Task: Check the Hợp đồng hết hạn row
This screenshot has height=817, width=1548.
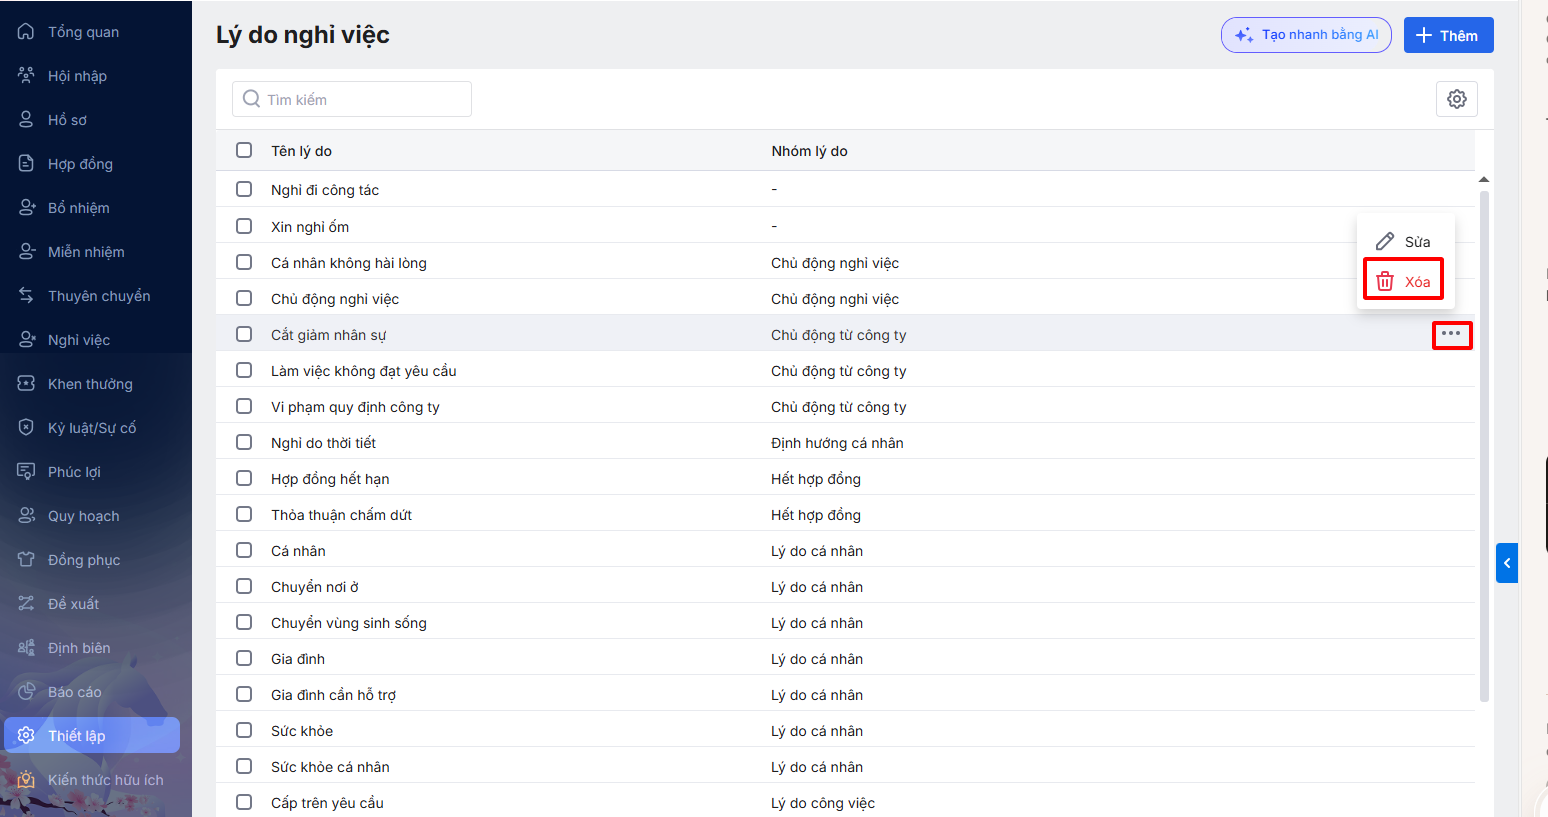Action: click(x=244, y=478)
